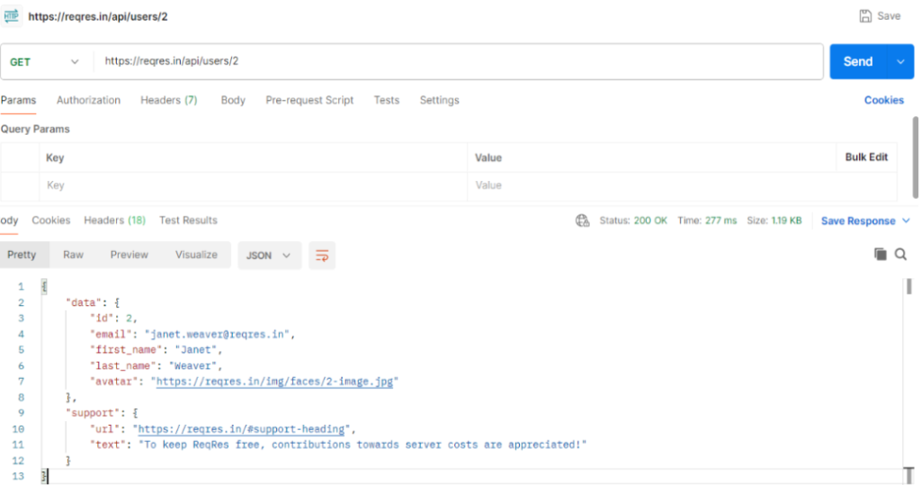The height and width of the screenshot is (485, 921).
Task: Expand the Send button arrow options
Action: click(896, 62)
